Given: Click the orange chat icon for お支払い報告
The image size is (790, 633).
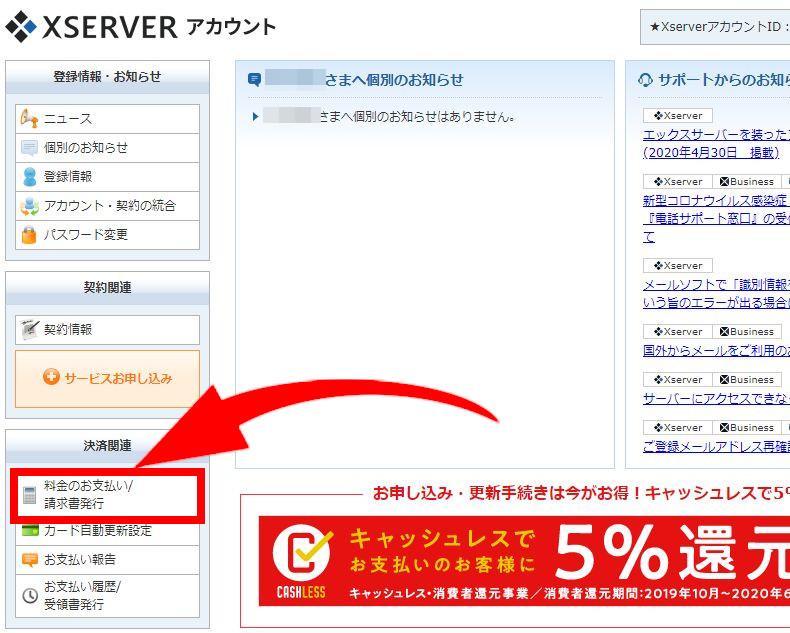Looking at the screenshot, I should click(x=30, y=559).
